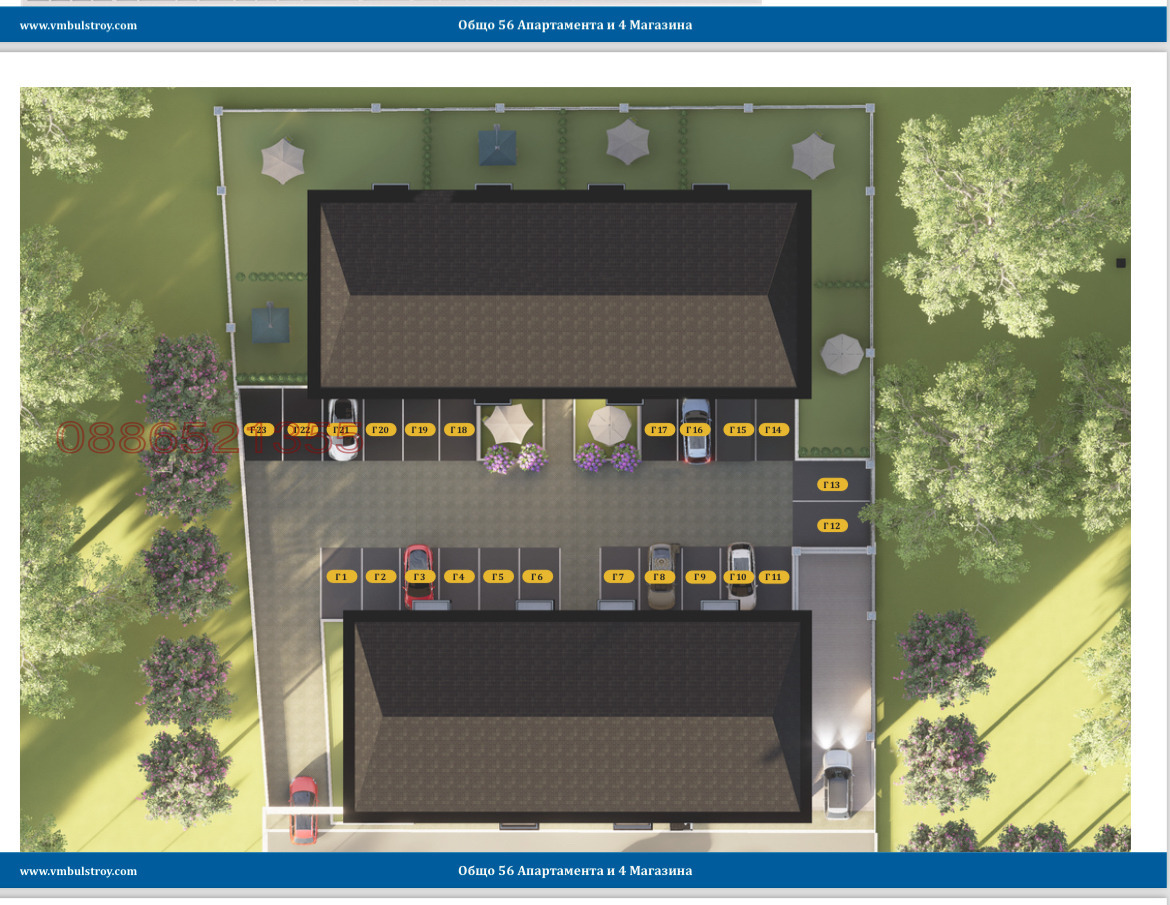Open the www.vmbulstroy.com link in top banner

(78, 25)
